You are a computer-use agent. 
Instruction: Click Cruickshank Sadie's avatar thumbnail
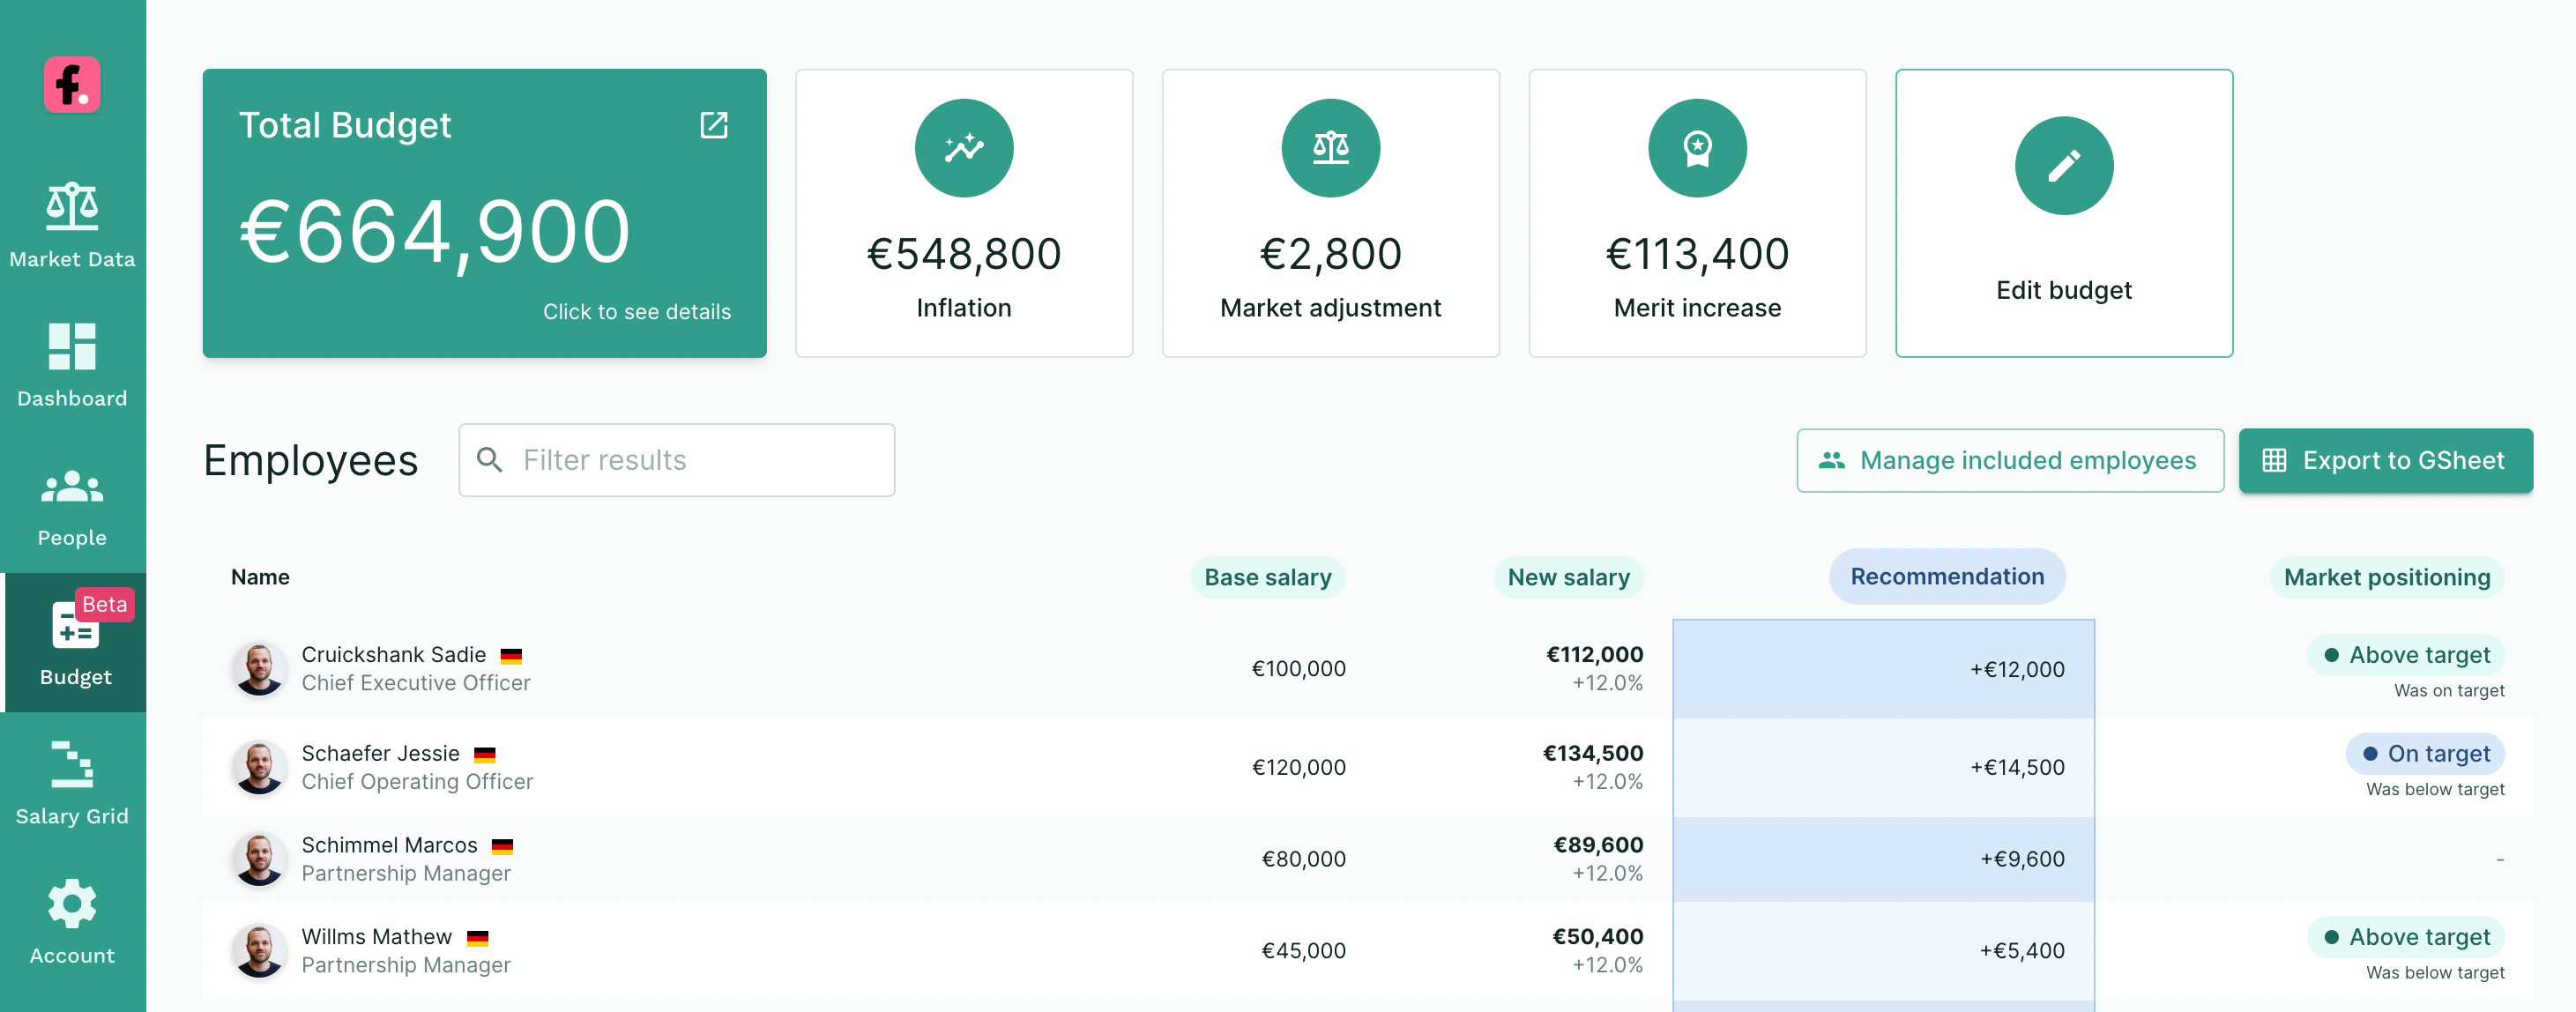[x=259, y=668]
